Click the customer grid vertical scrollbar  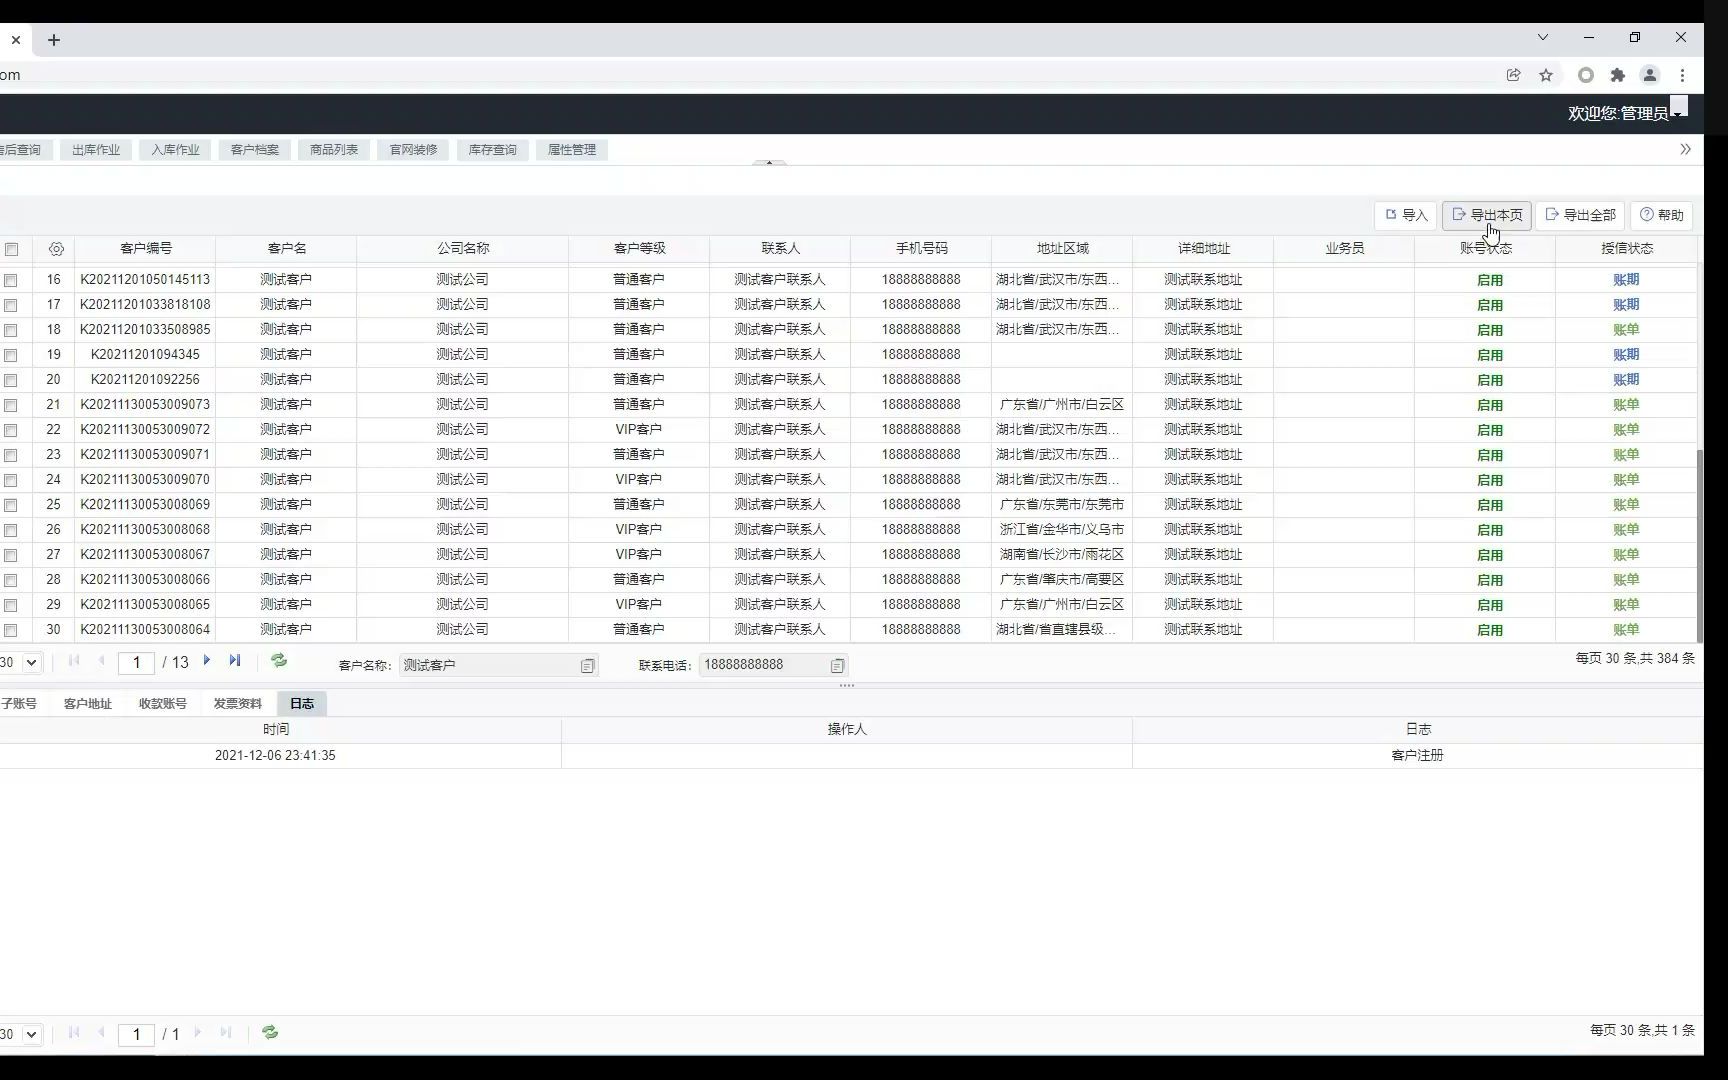[x=1700, y=545]
